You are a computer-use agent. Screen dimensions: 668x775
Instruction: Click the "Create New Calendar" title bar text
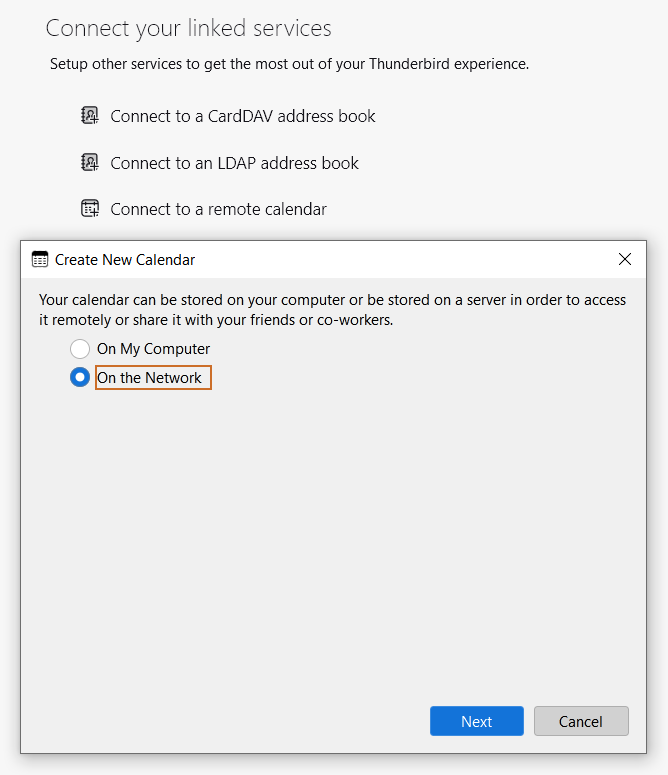125,260
